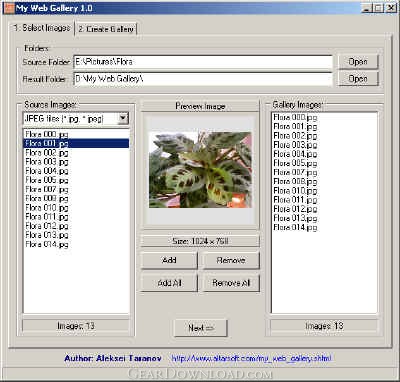The width and height of the screenshot is (400, 382).
Task: Select Flora 013.jpg in Gallery Images
Action: (x=324, y=218)
